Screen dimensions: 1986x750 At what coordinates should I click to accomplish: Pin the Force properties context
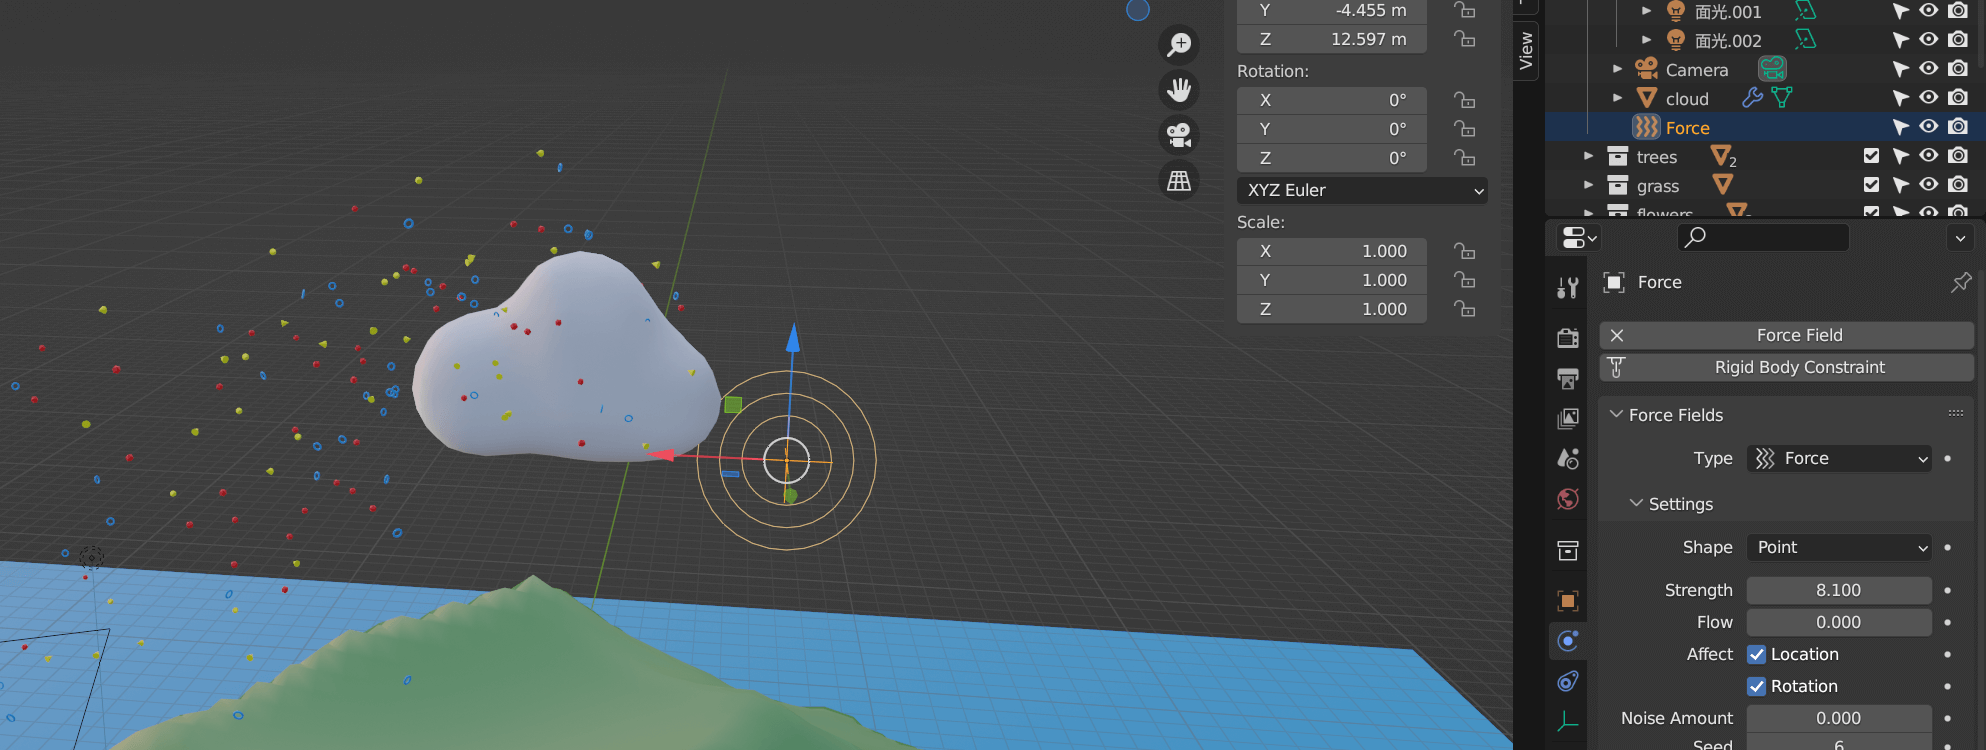(x=1961, y=282)
